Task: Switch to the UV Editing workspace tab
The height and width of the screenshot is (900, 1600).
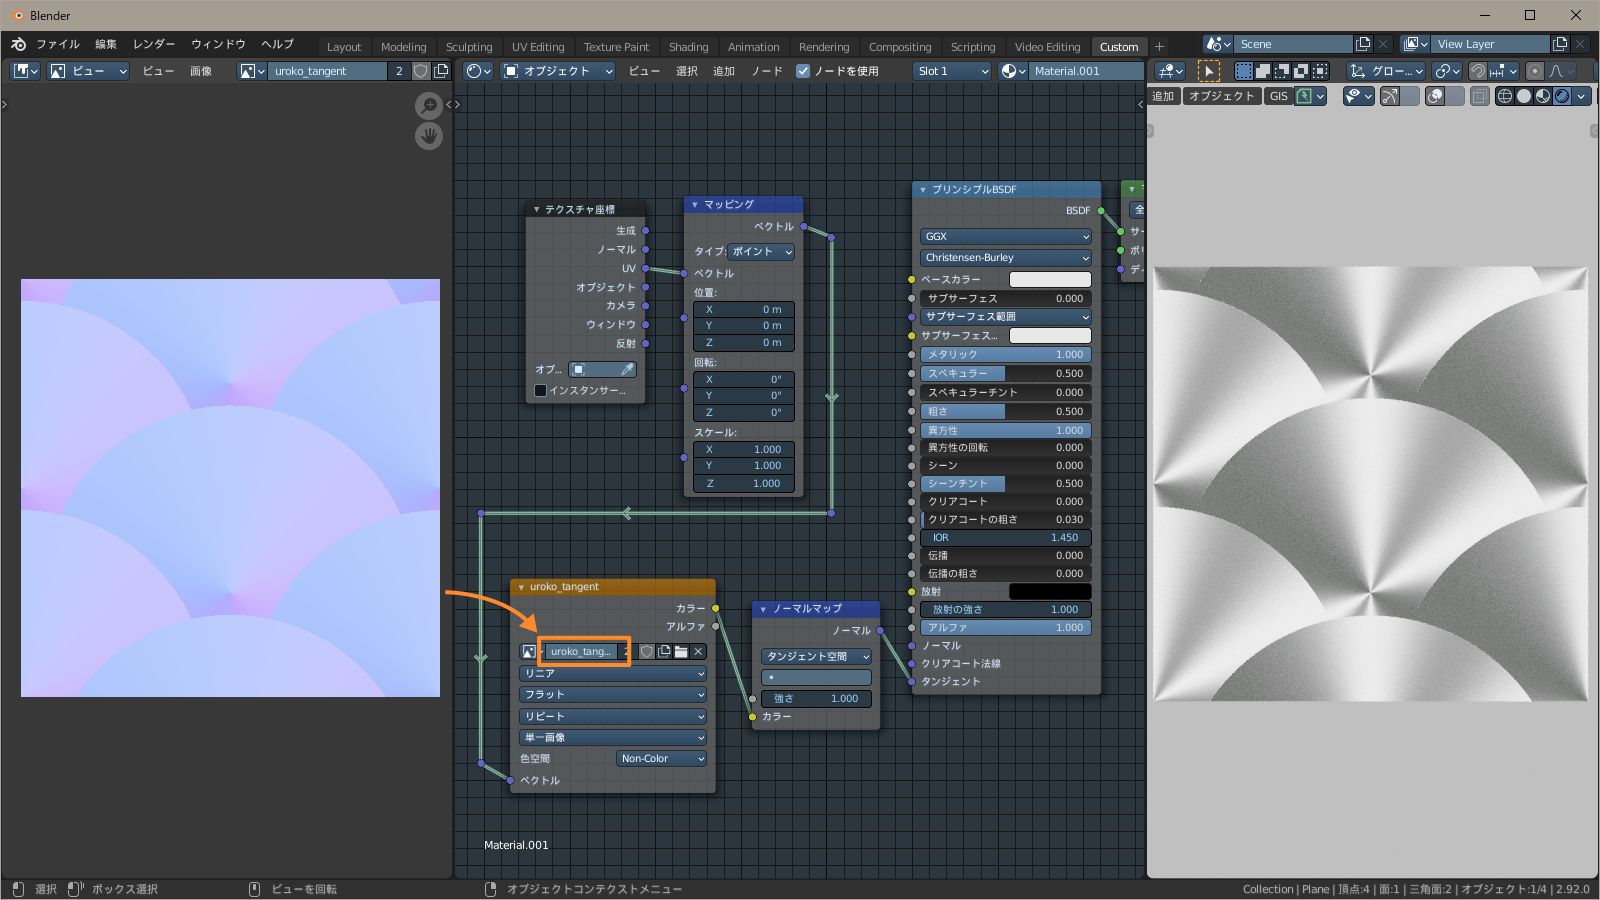Action: [x=538, y=47]
